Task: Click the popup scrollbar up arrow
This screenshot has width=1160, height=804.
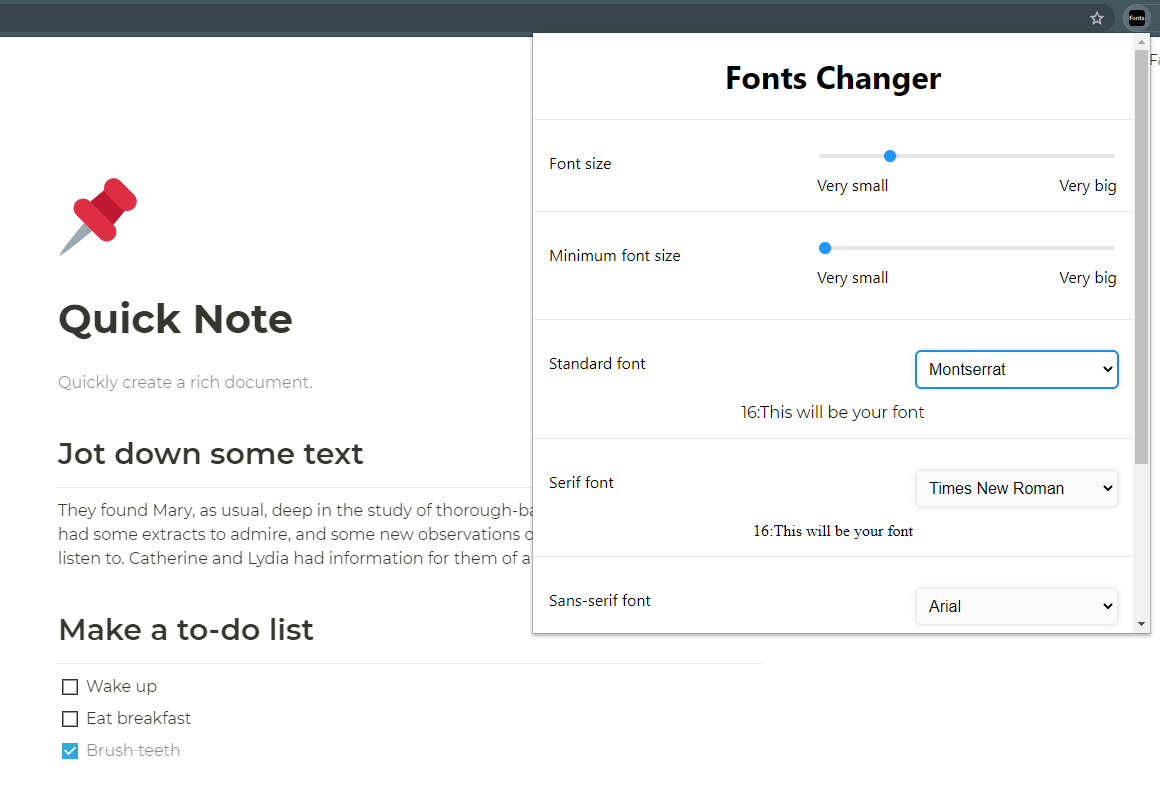Action: [x=1142, y=42]
